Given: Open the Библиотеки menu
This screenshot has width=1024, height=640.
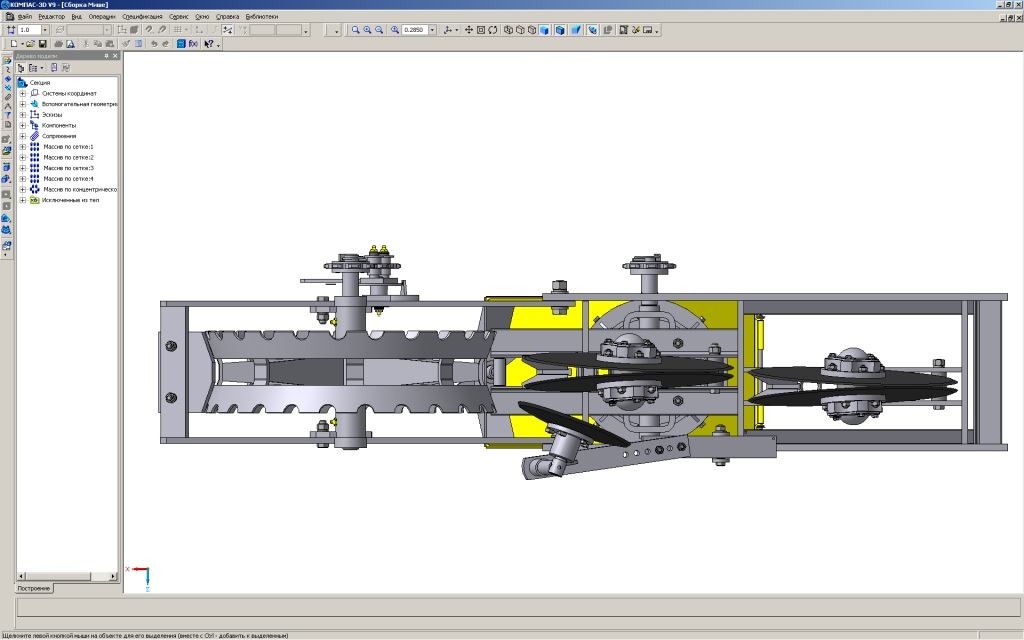Looking at the screenshot, I should click(x=261, y=17).
